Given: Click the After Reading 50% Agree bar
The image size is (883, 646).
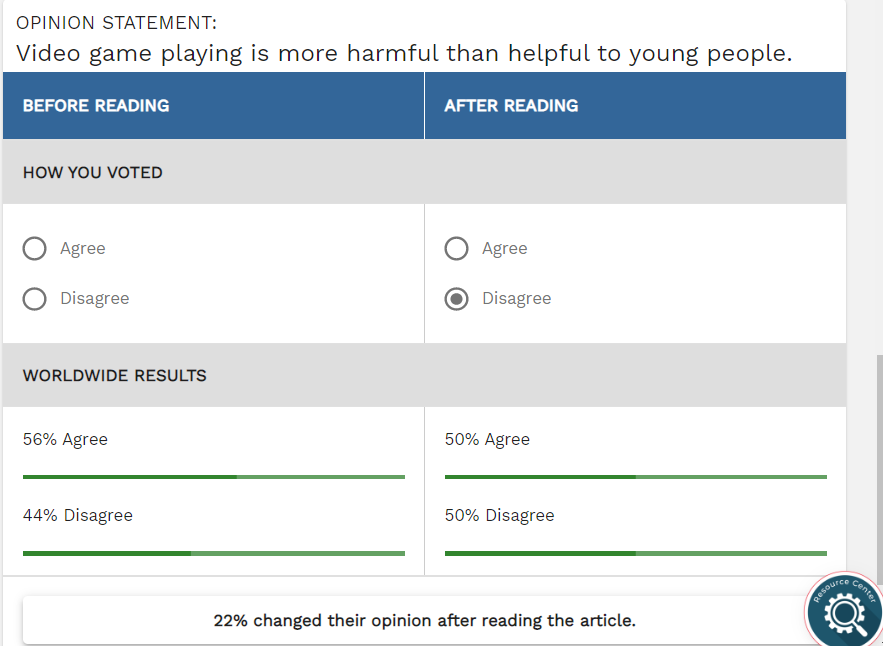Looking at the screenshot, I should point(636,477).
